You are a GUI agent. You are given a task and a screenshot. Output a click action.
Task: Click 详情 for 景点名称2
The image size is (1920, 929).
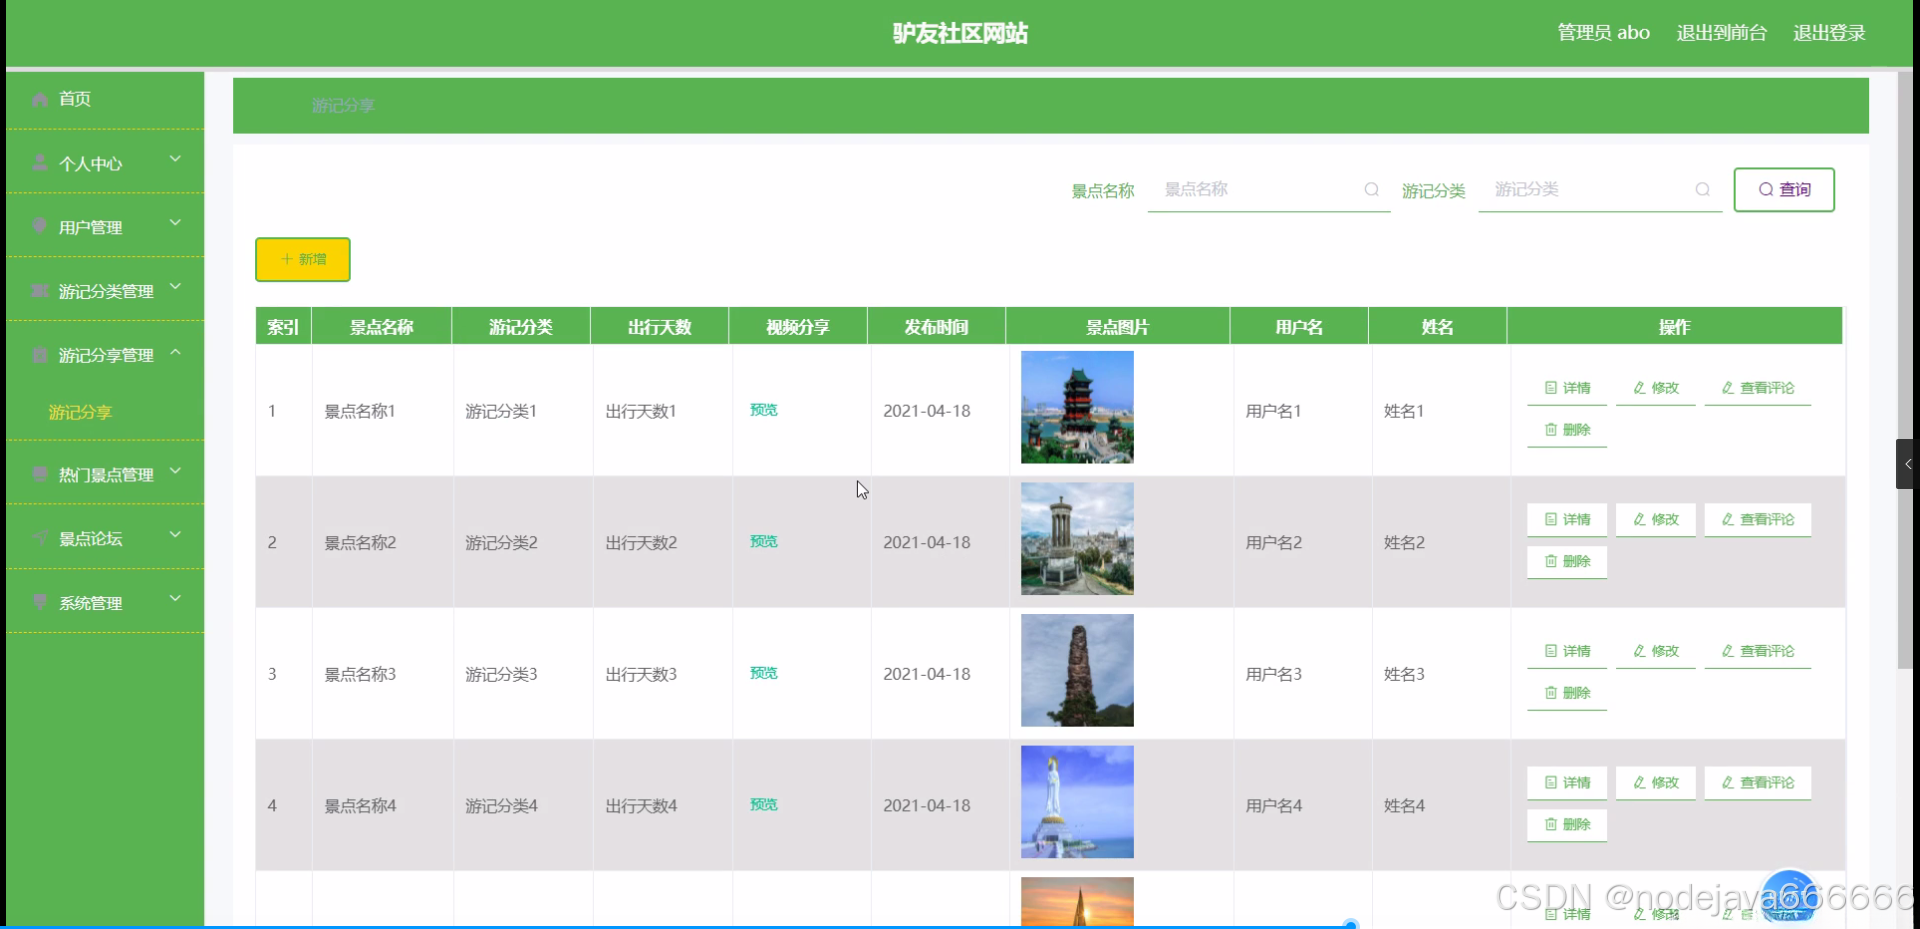(x=1567, y=520)
